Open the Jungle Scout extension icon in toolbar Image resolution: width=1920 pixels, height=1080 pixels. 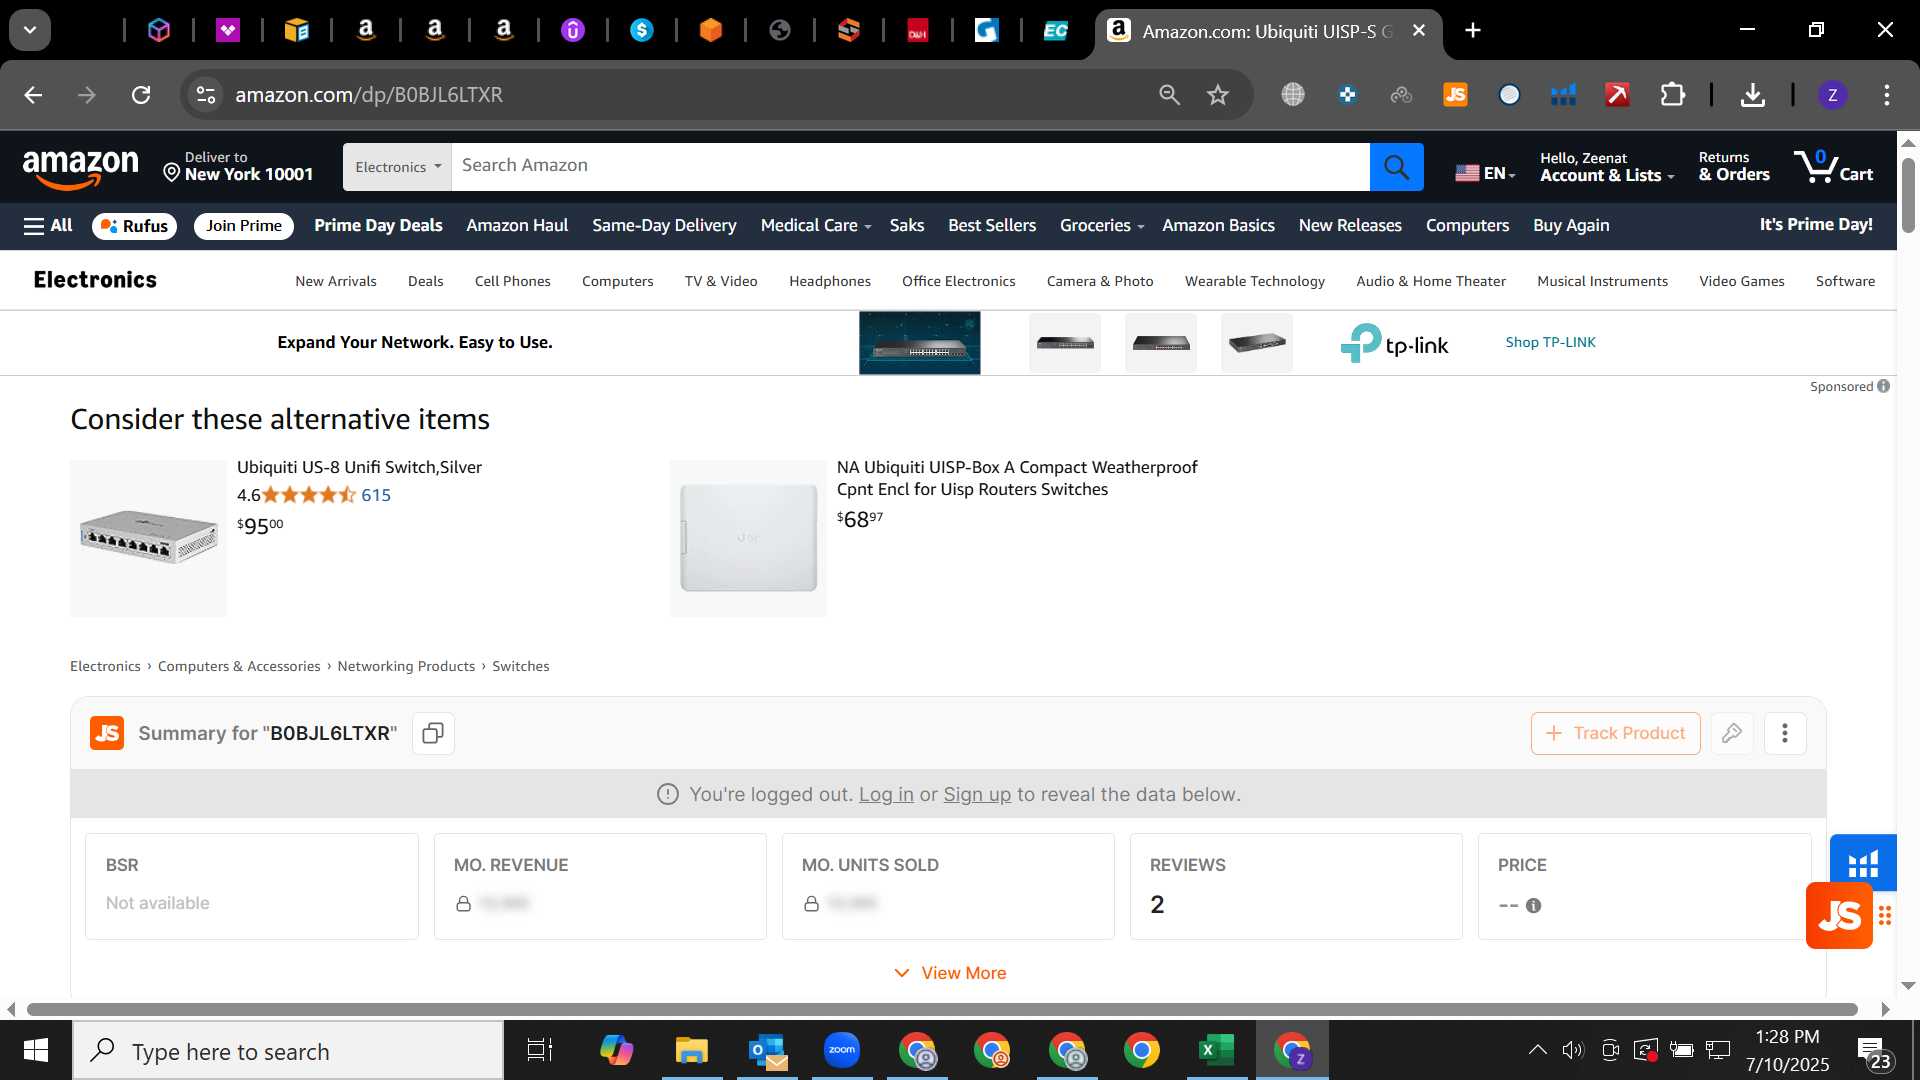tap(1455, 95)
